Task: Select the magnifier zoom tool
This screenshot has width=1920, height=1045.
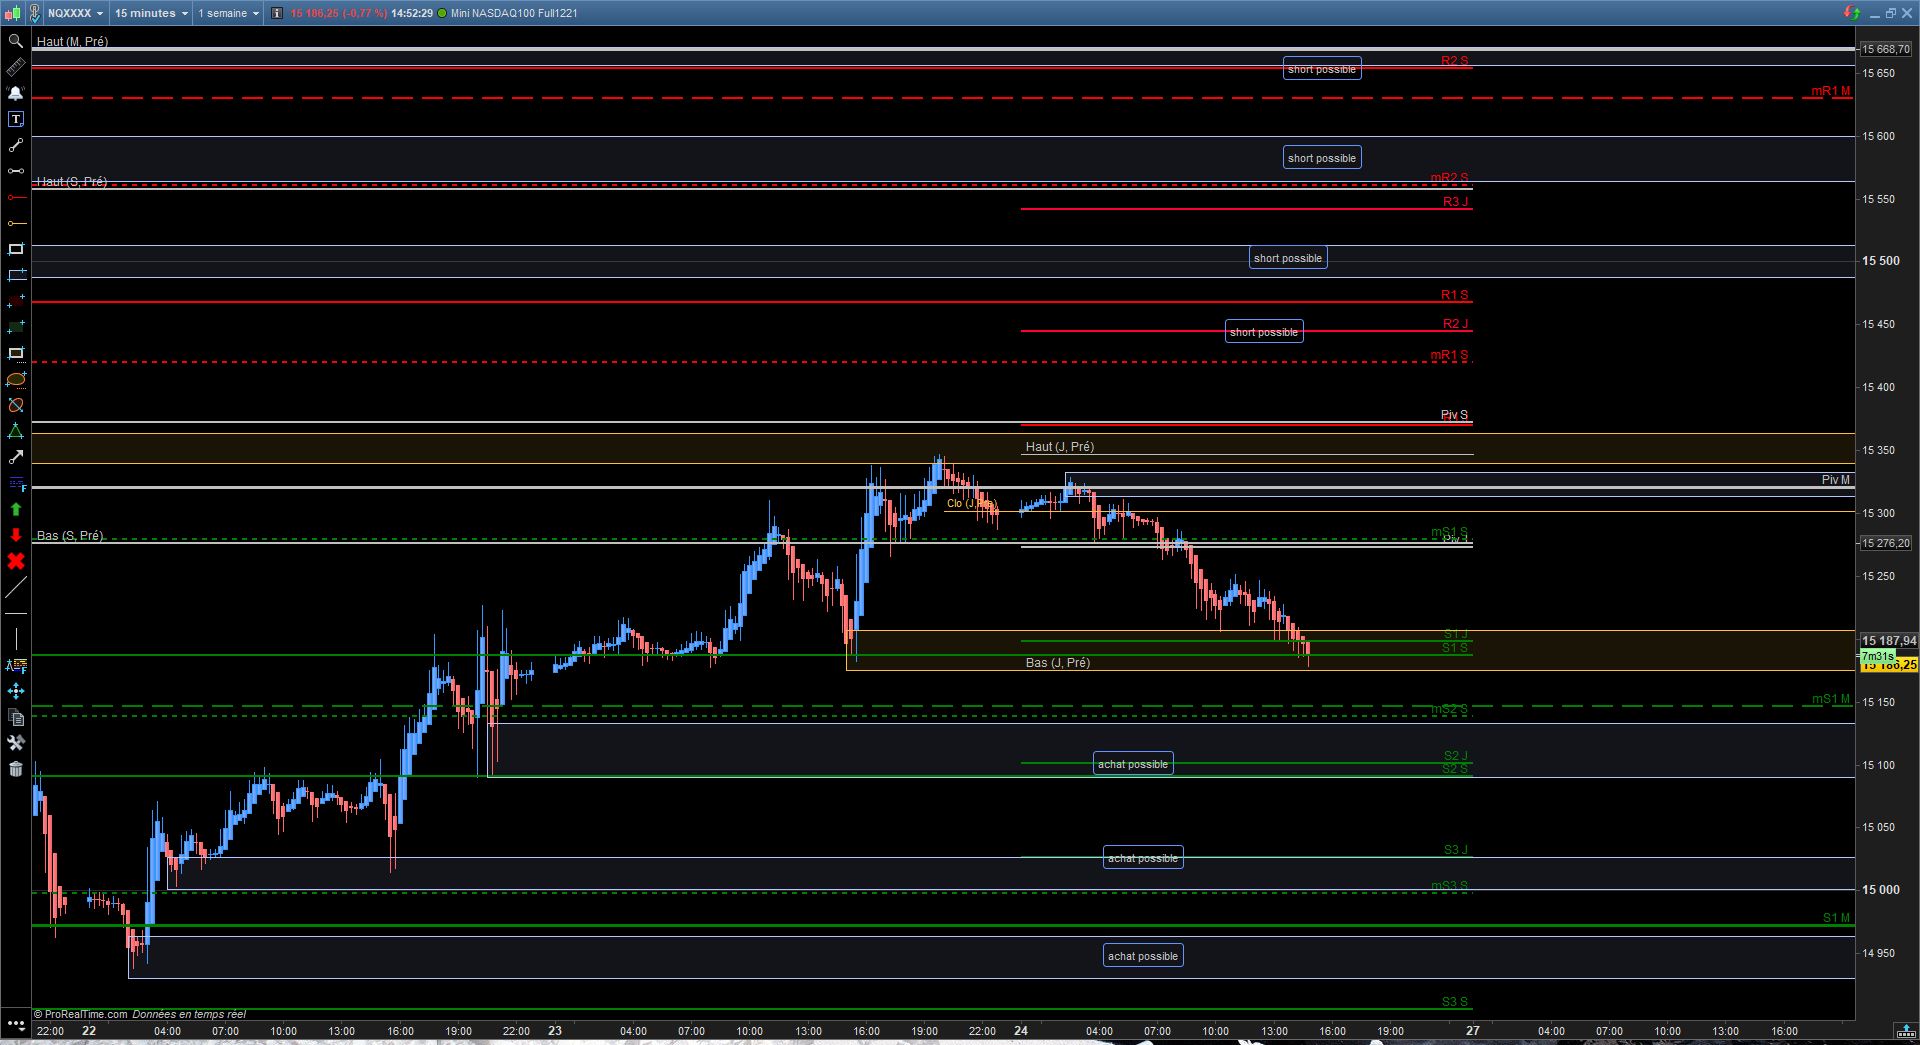Action: click(16, 41)
